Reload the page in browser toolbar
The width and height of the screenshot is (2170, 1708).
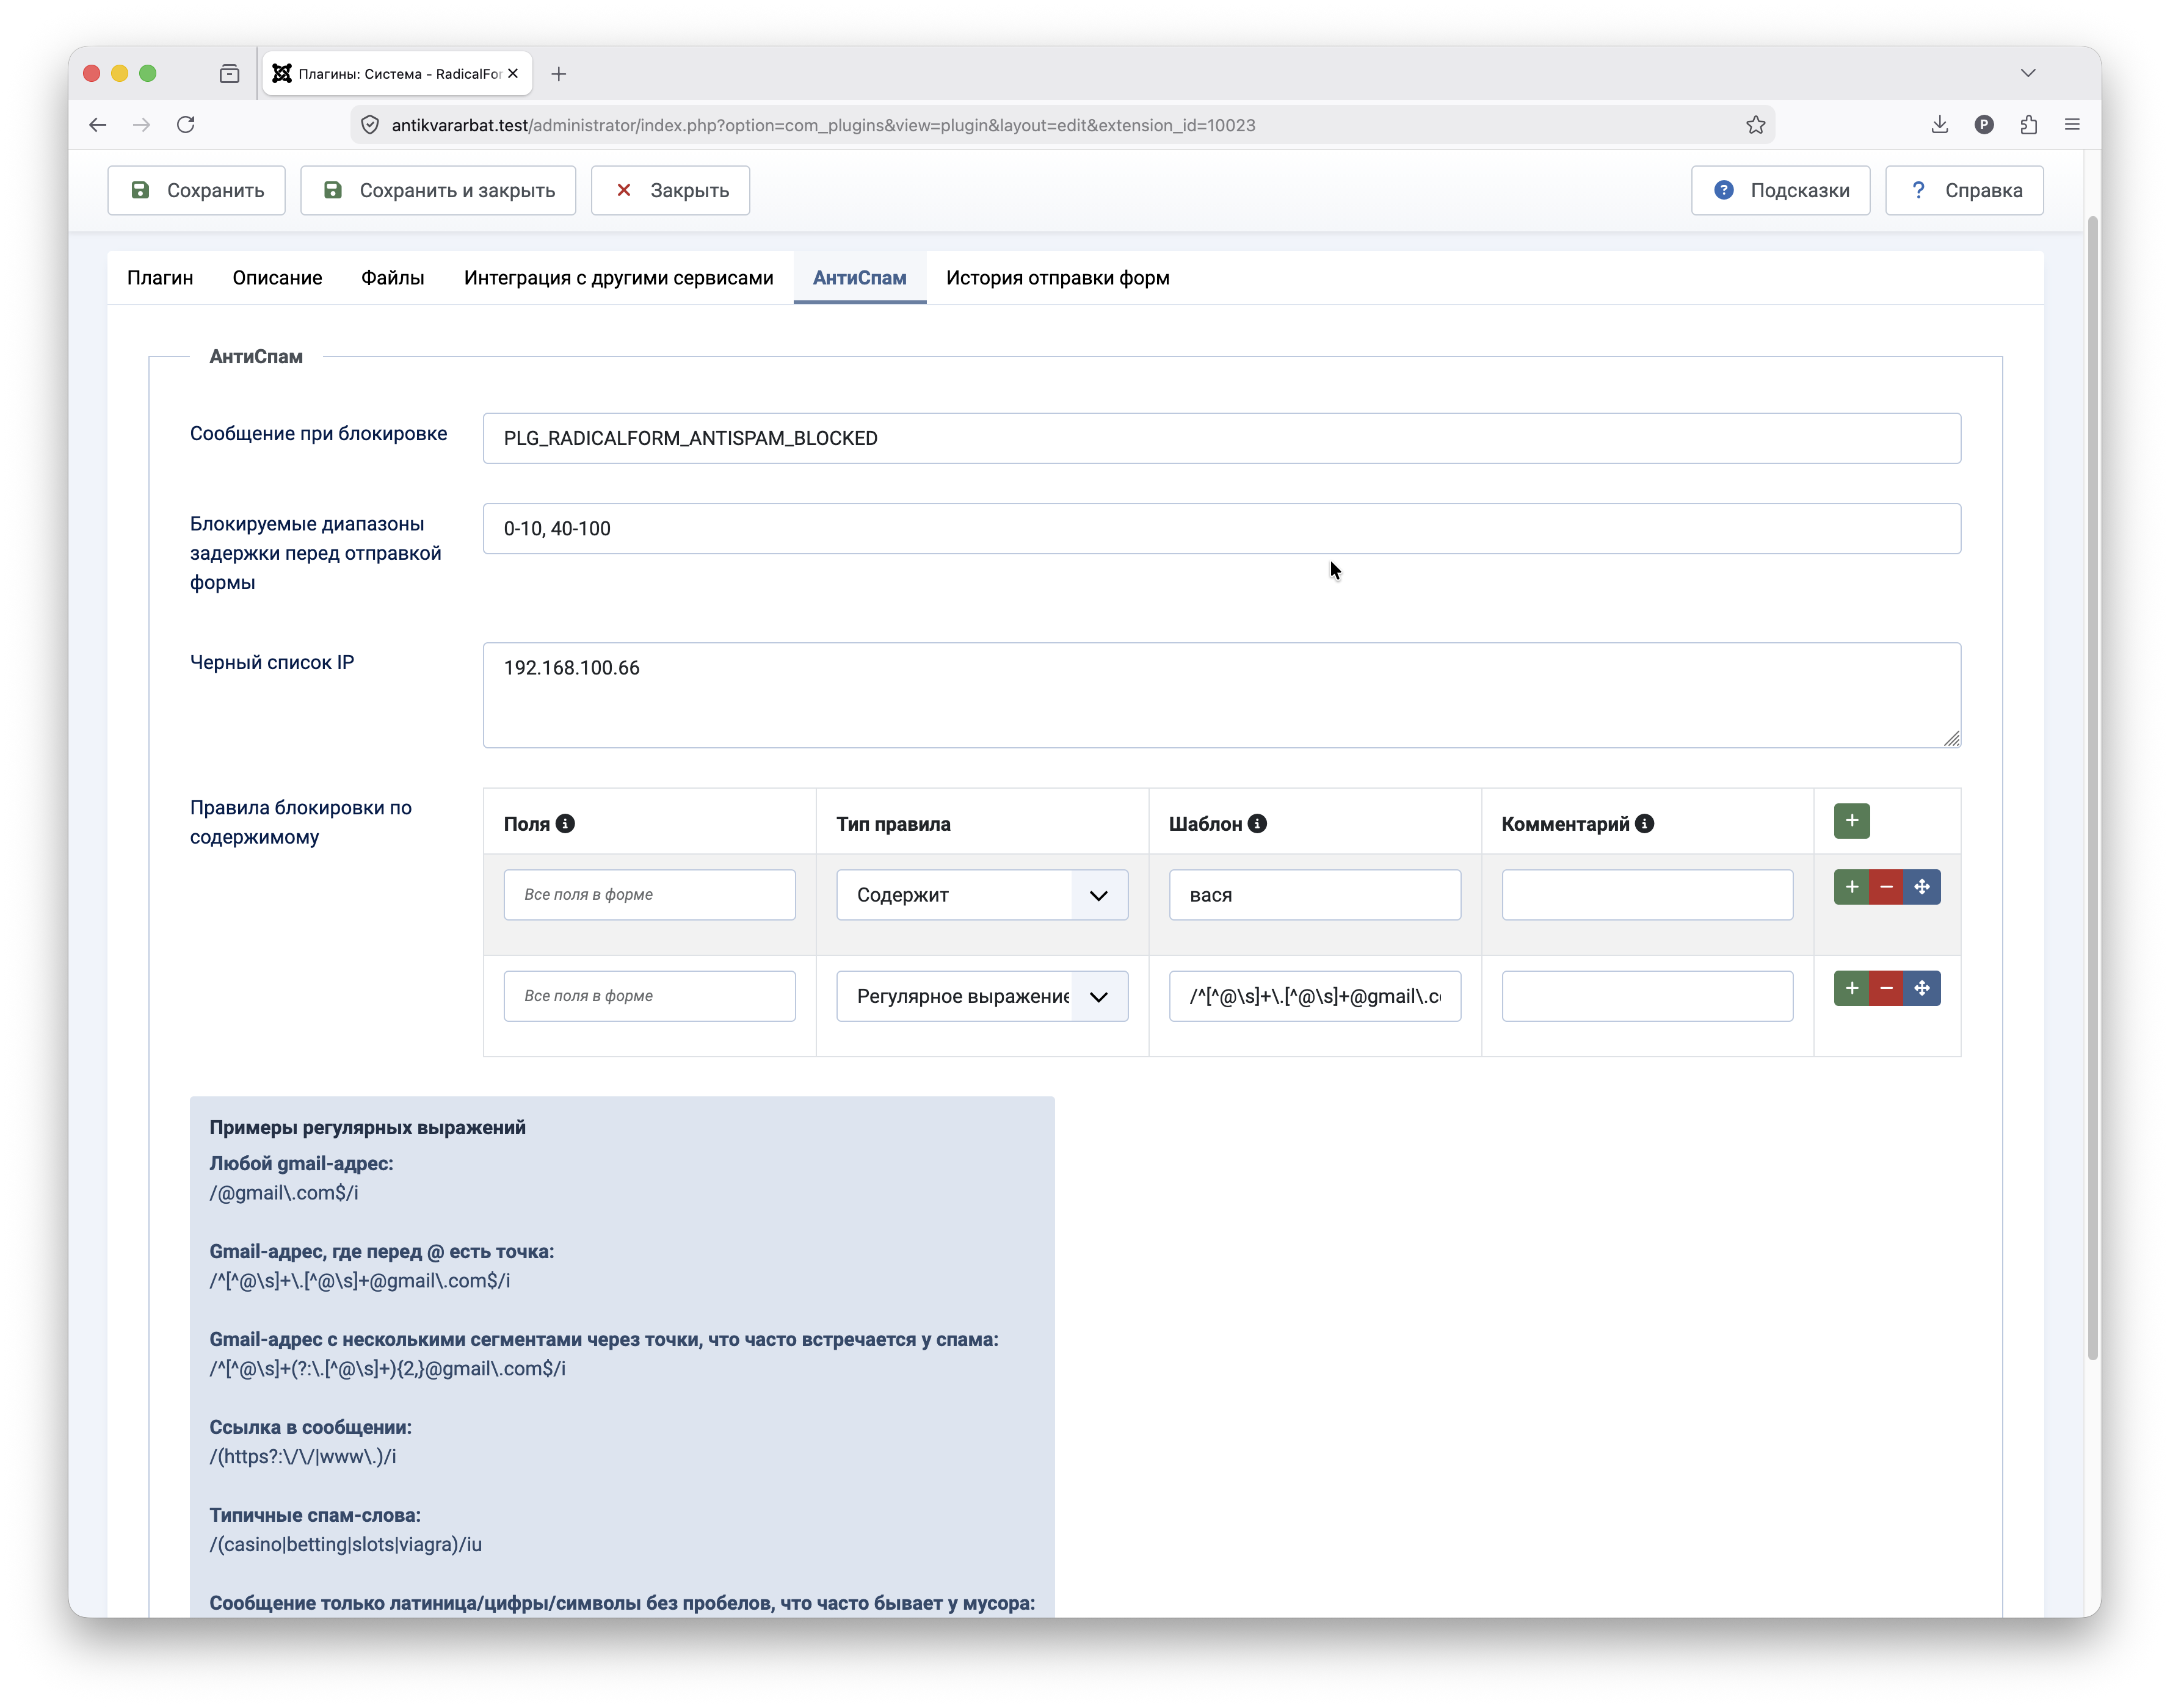[x=186, y=125]
